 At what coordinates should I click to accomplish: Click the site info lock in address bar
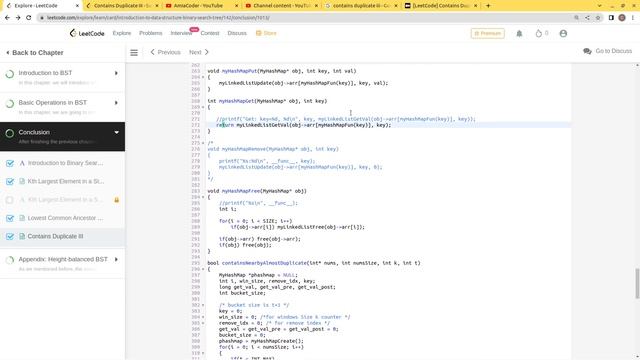pyautogui.click(x=42, y=18)
